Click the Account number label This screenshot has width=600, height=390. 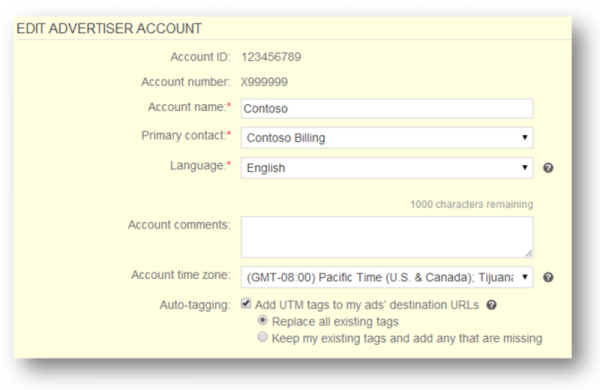[x=186, y=82]
